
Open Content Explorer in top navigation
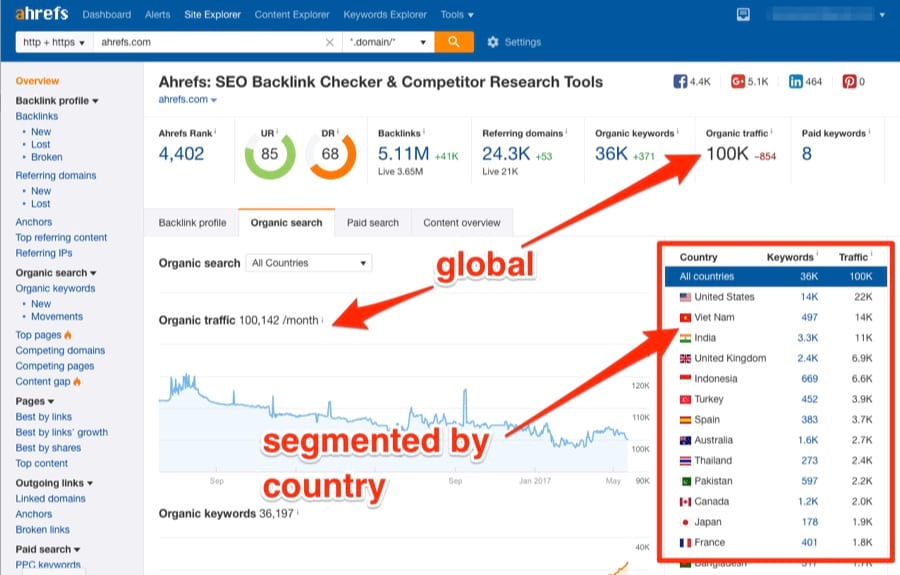292,15
